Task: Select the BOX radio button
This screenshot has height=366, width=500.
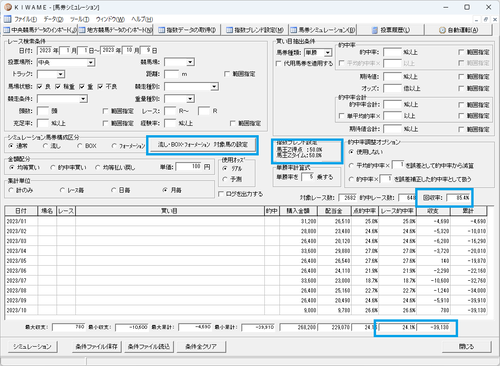Action: pyautogui.click(x=79, y=146)
